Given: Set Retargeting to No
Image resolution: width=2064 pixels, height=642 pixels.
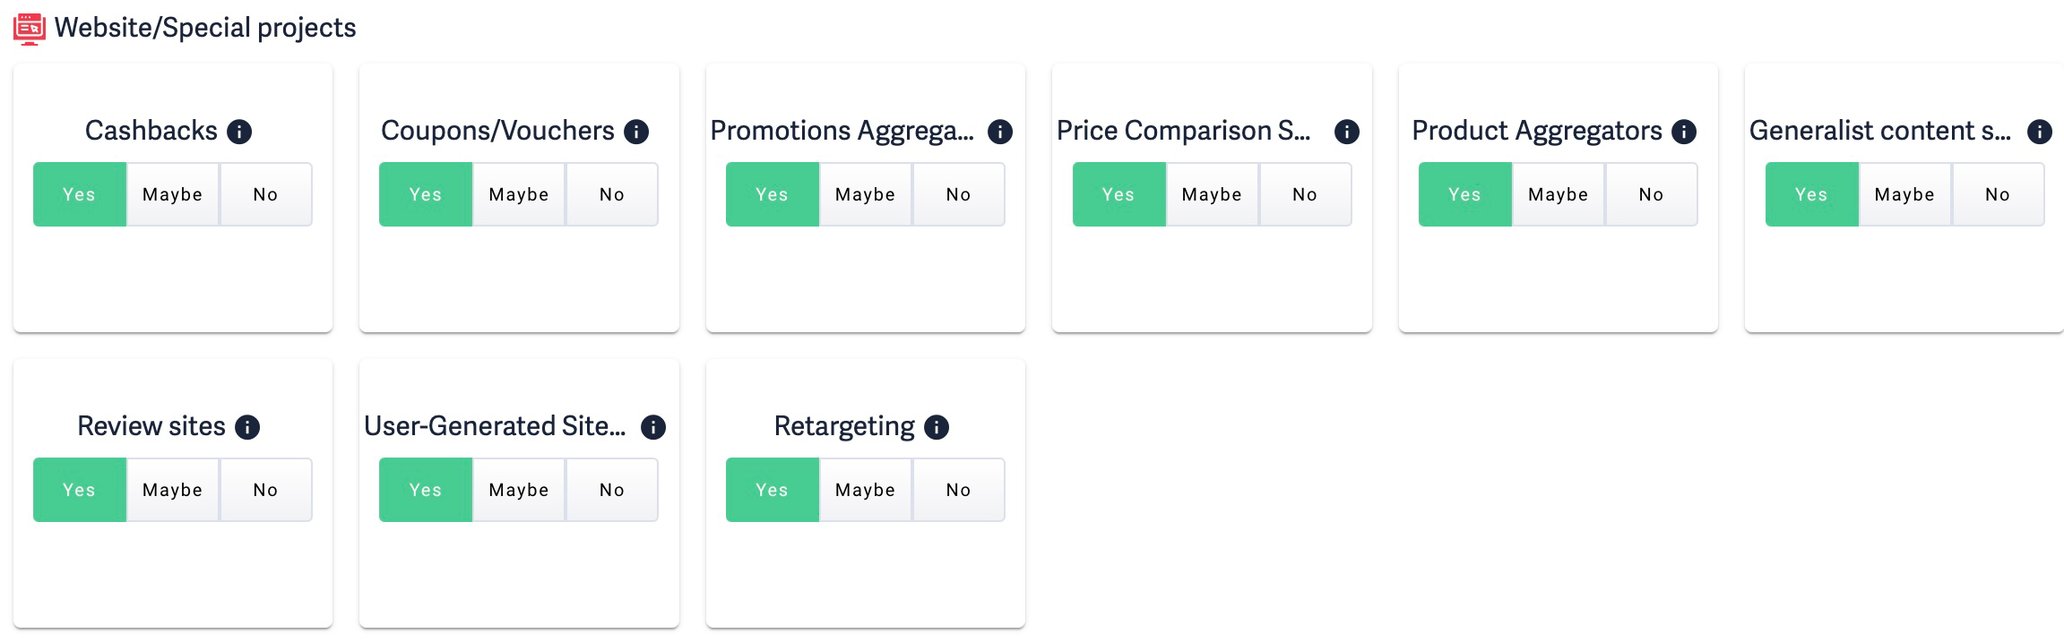Looking at the screenshot, I should pyautogui.click(x=958, y=489).
